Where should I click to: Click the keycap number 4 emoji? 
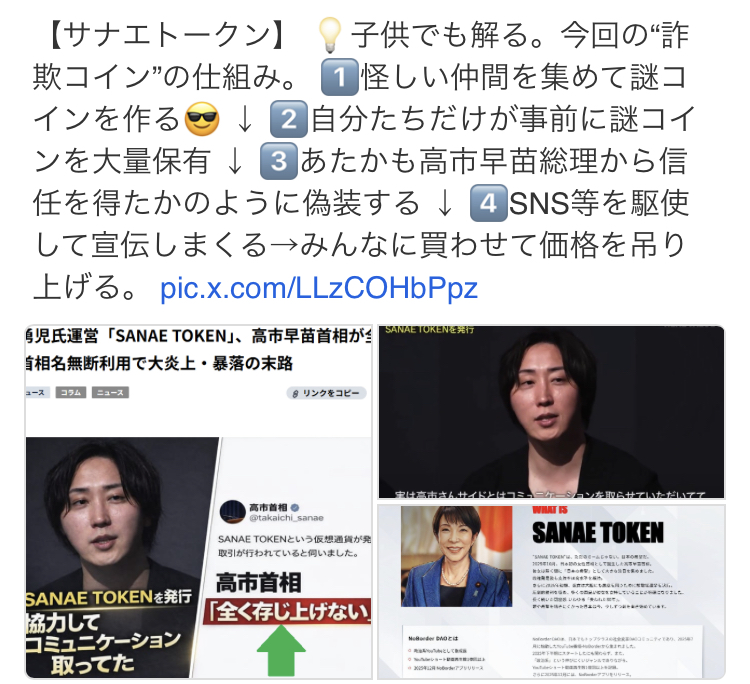488,203
